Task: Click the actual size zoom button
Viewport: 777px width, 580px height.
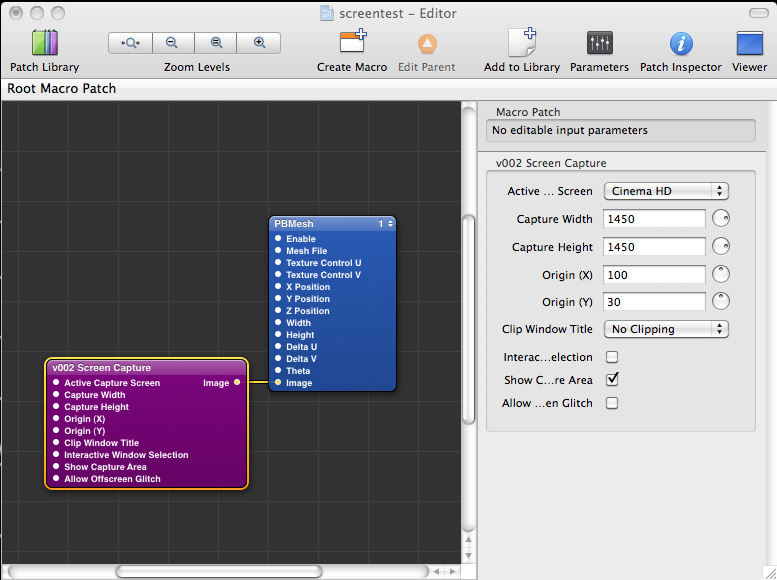Action: point(216,43)
